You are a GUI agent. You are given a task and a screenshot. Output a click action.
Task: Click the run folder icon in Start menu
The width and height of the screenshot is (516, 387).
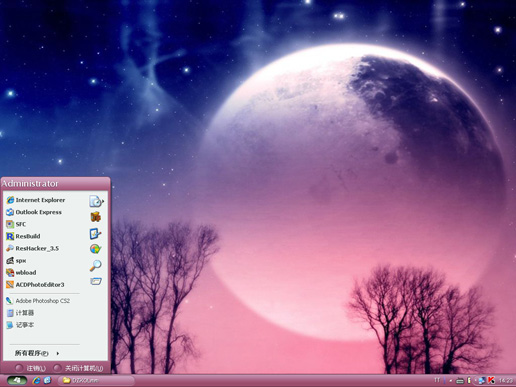[x=96, y=281]
